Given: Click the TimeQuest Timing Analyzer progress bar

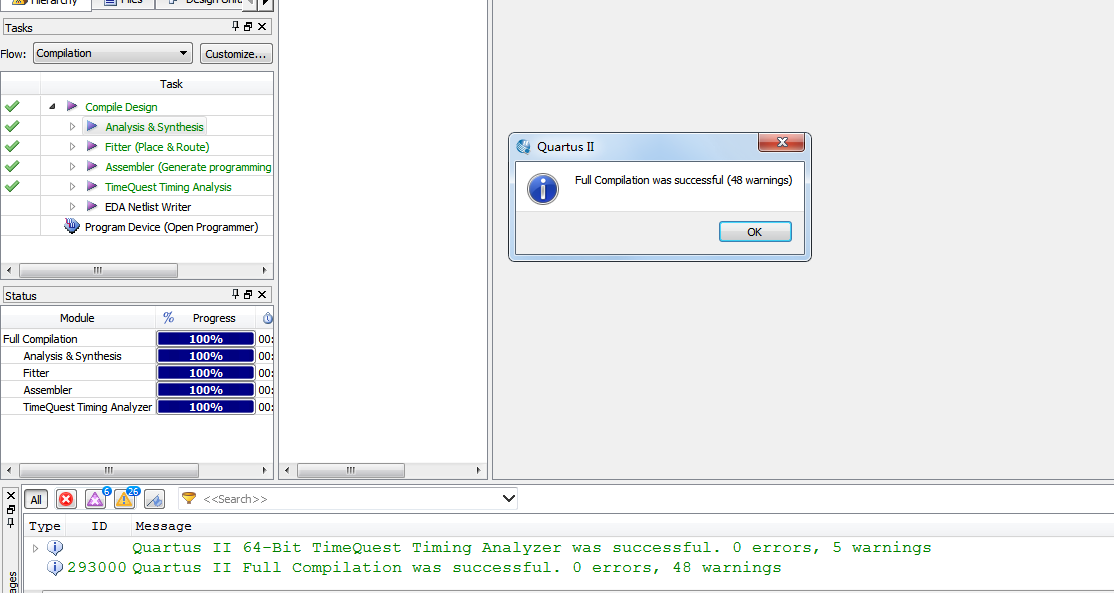Looking at the screenshot, I should tap(206, 407).
